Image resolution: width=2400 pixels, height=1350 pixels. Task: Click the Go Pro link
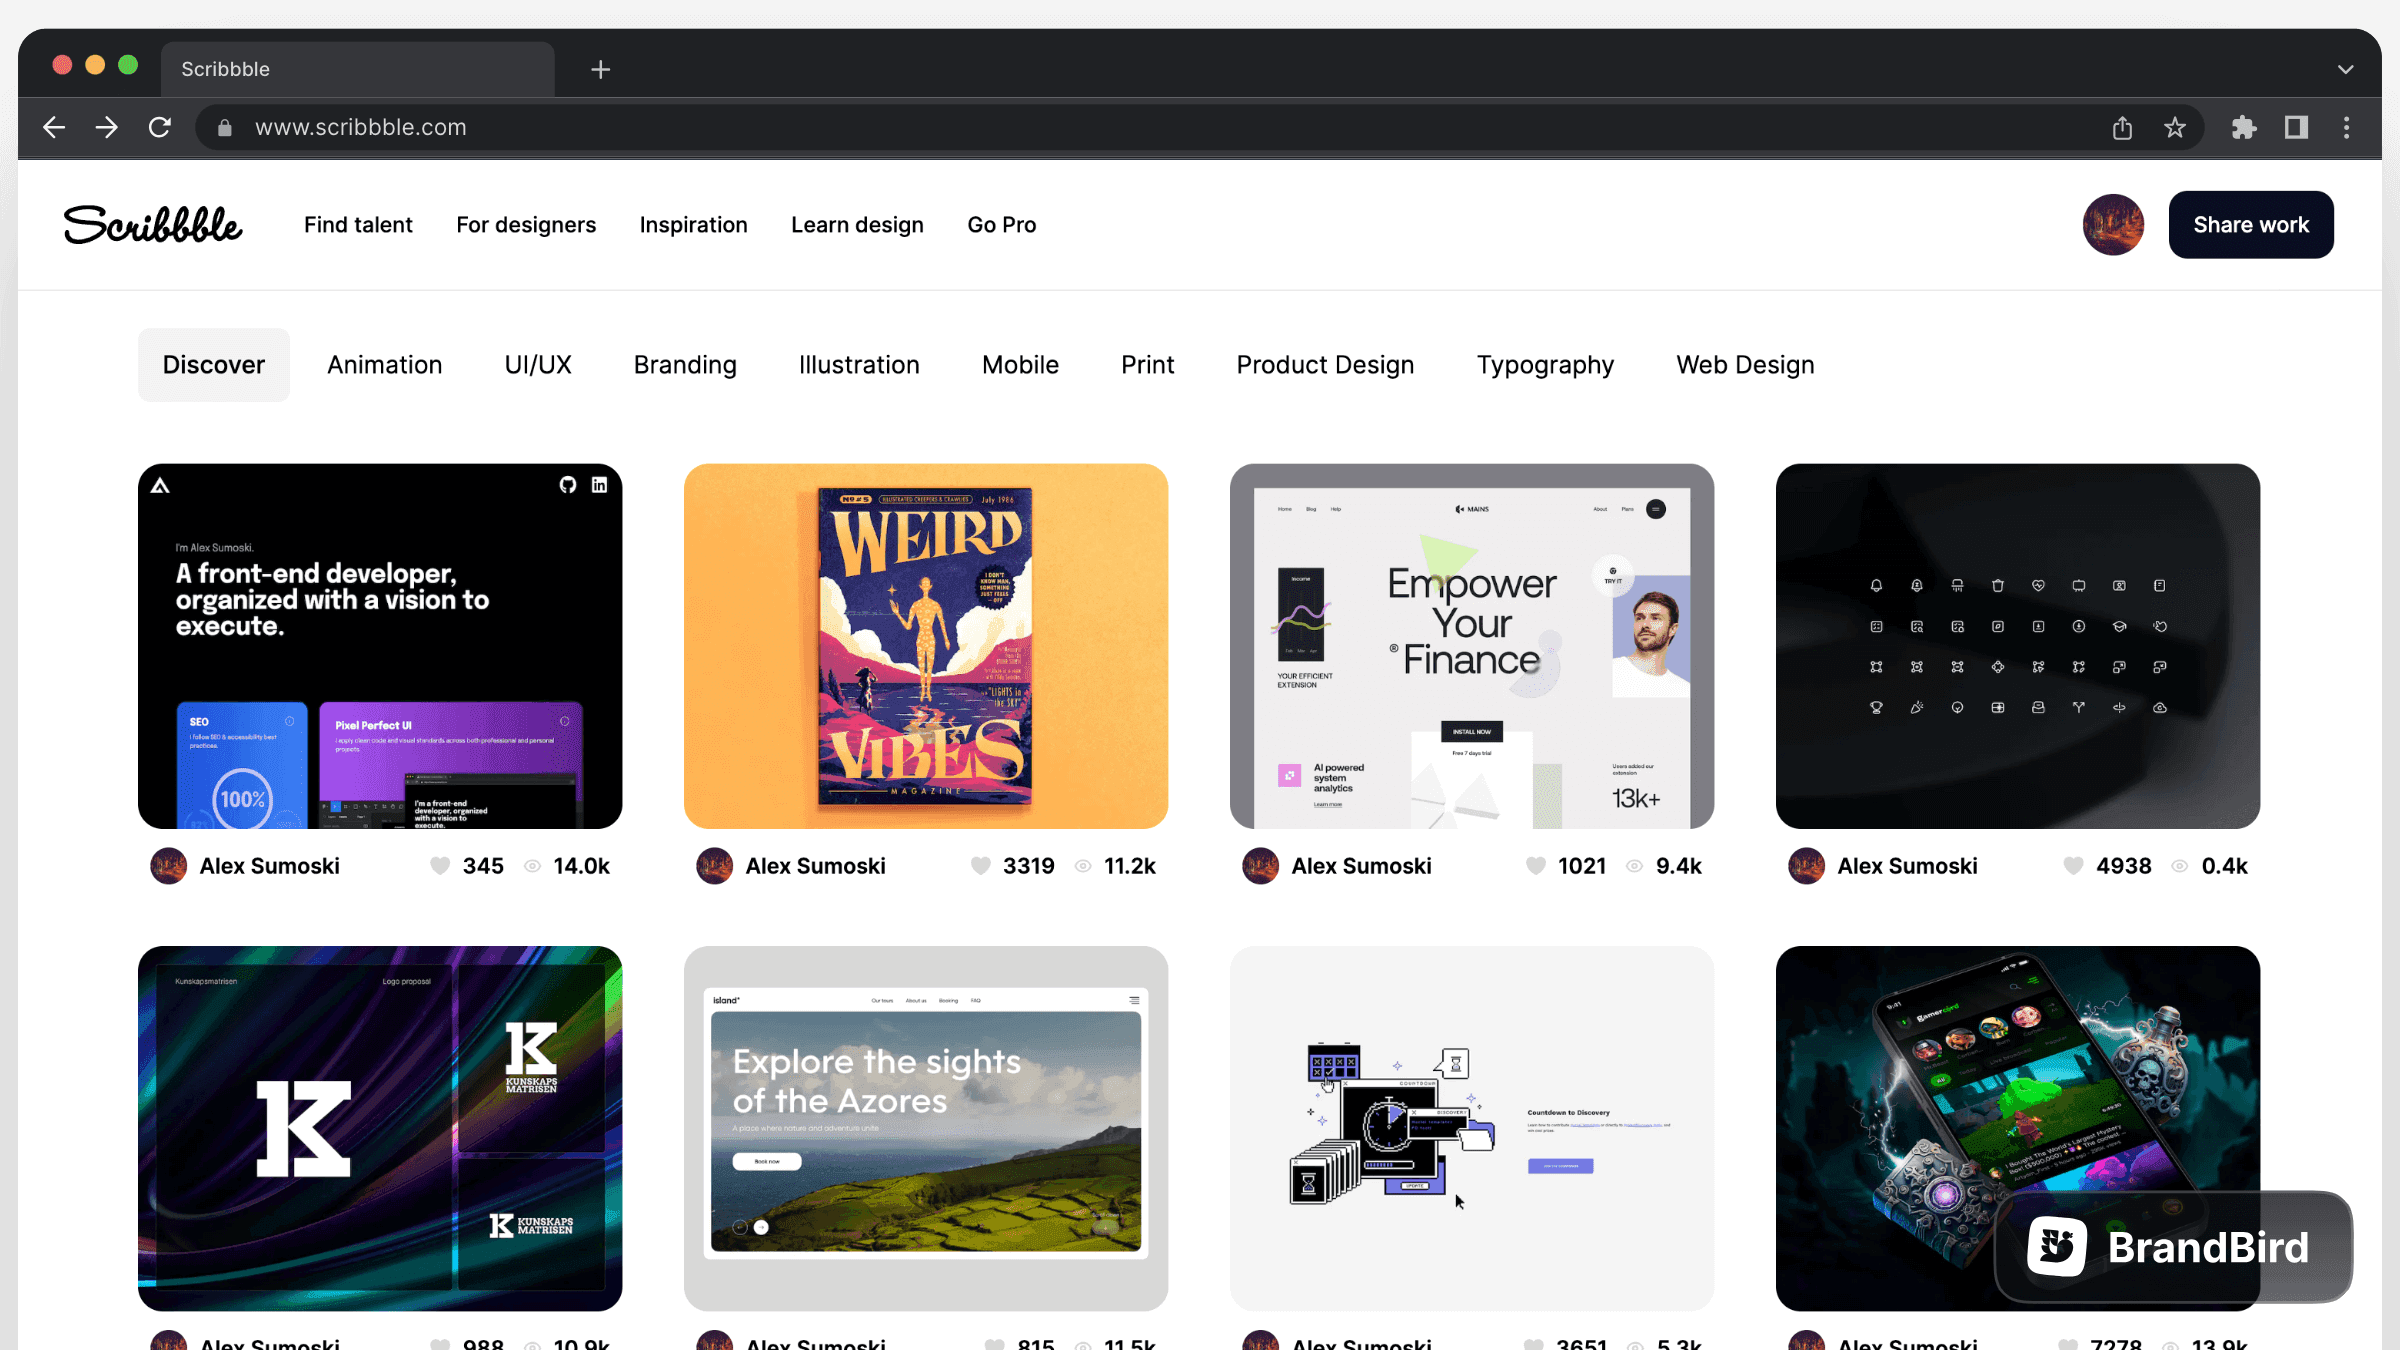[x=1001, y=225]
